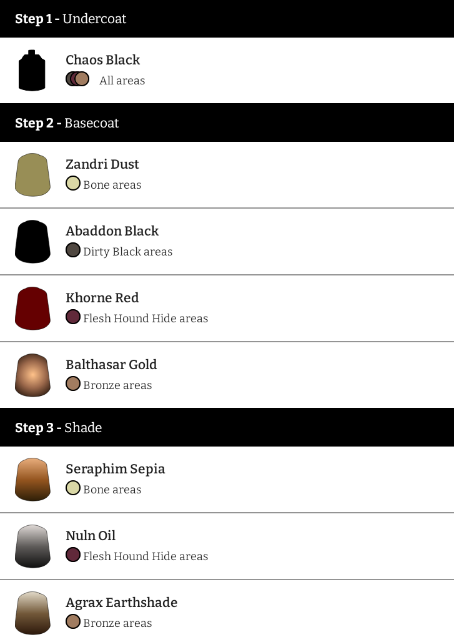454x644 pixels.
Task: Select the Agrax Earthshade title text
Action: [122, 603]
